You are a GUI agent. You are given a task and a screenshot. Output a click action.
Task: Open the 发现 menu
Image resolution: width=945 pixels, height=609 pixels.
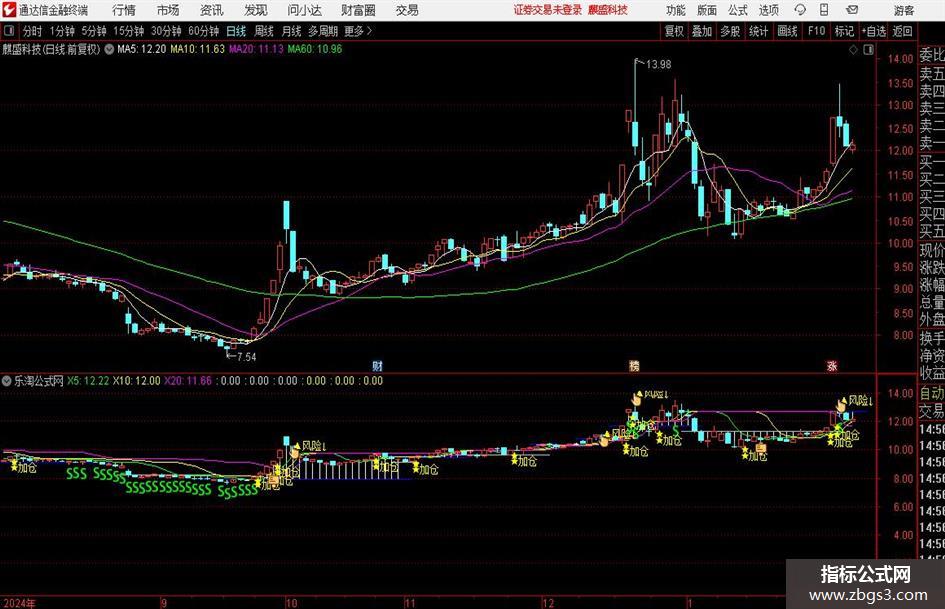[256, 10]
